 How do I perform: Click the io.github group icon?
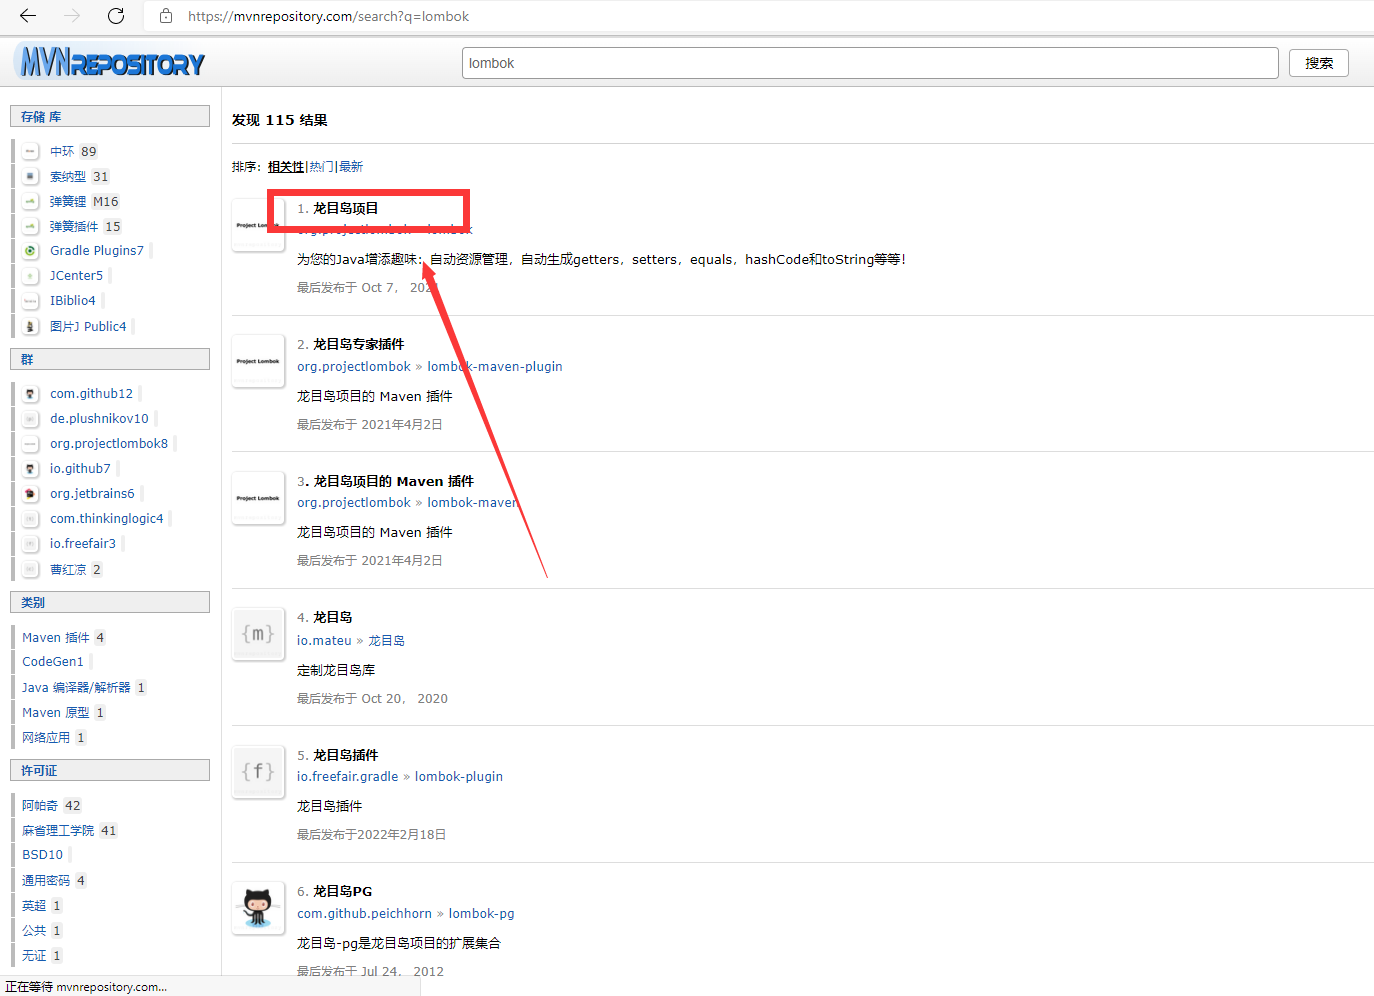coord(31,469)
